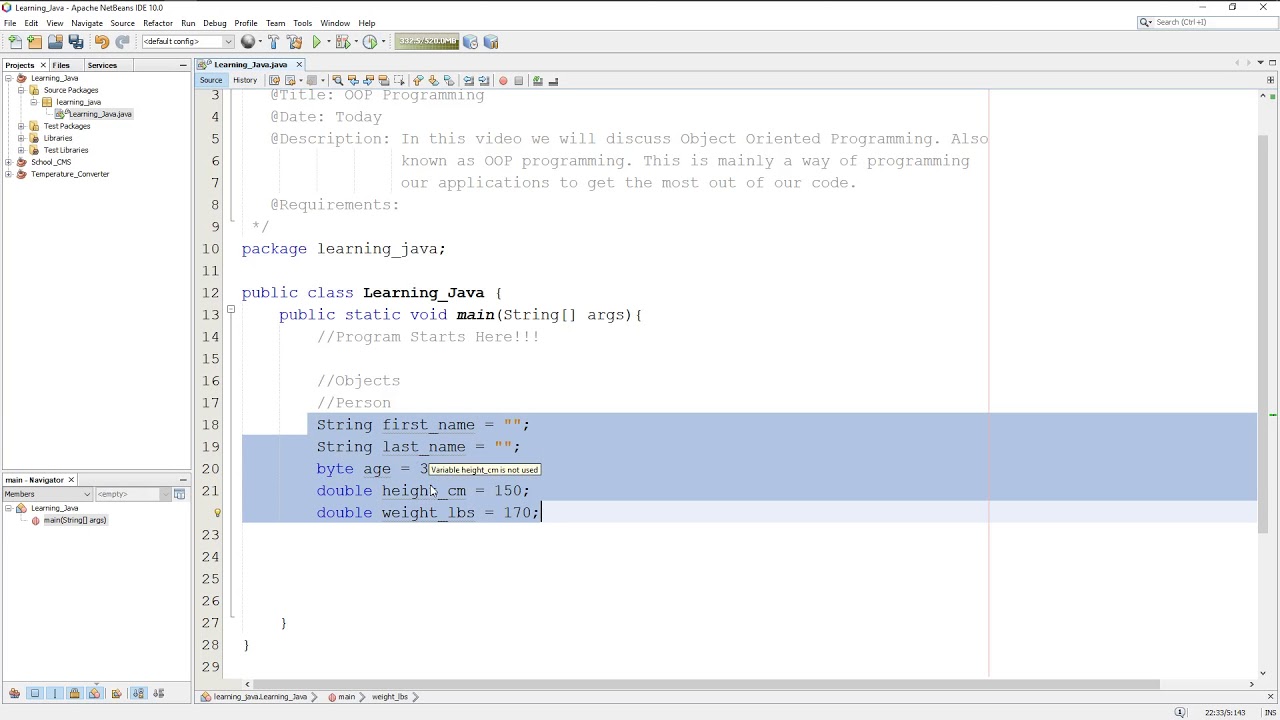This screenshot has height=720, width=1280.
Task: Expand the Temperature_Converter project
Action: (9, 174)
